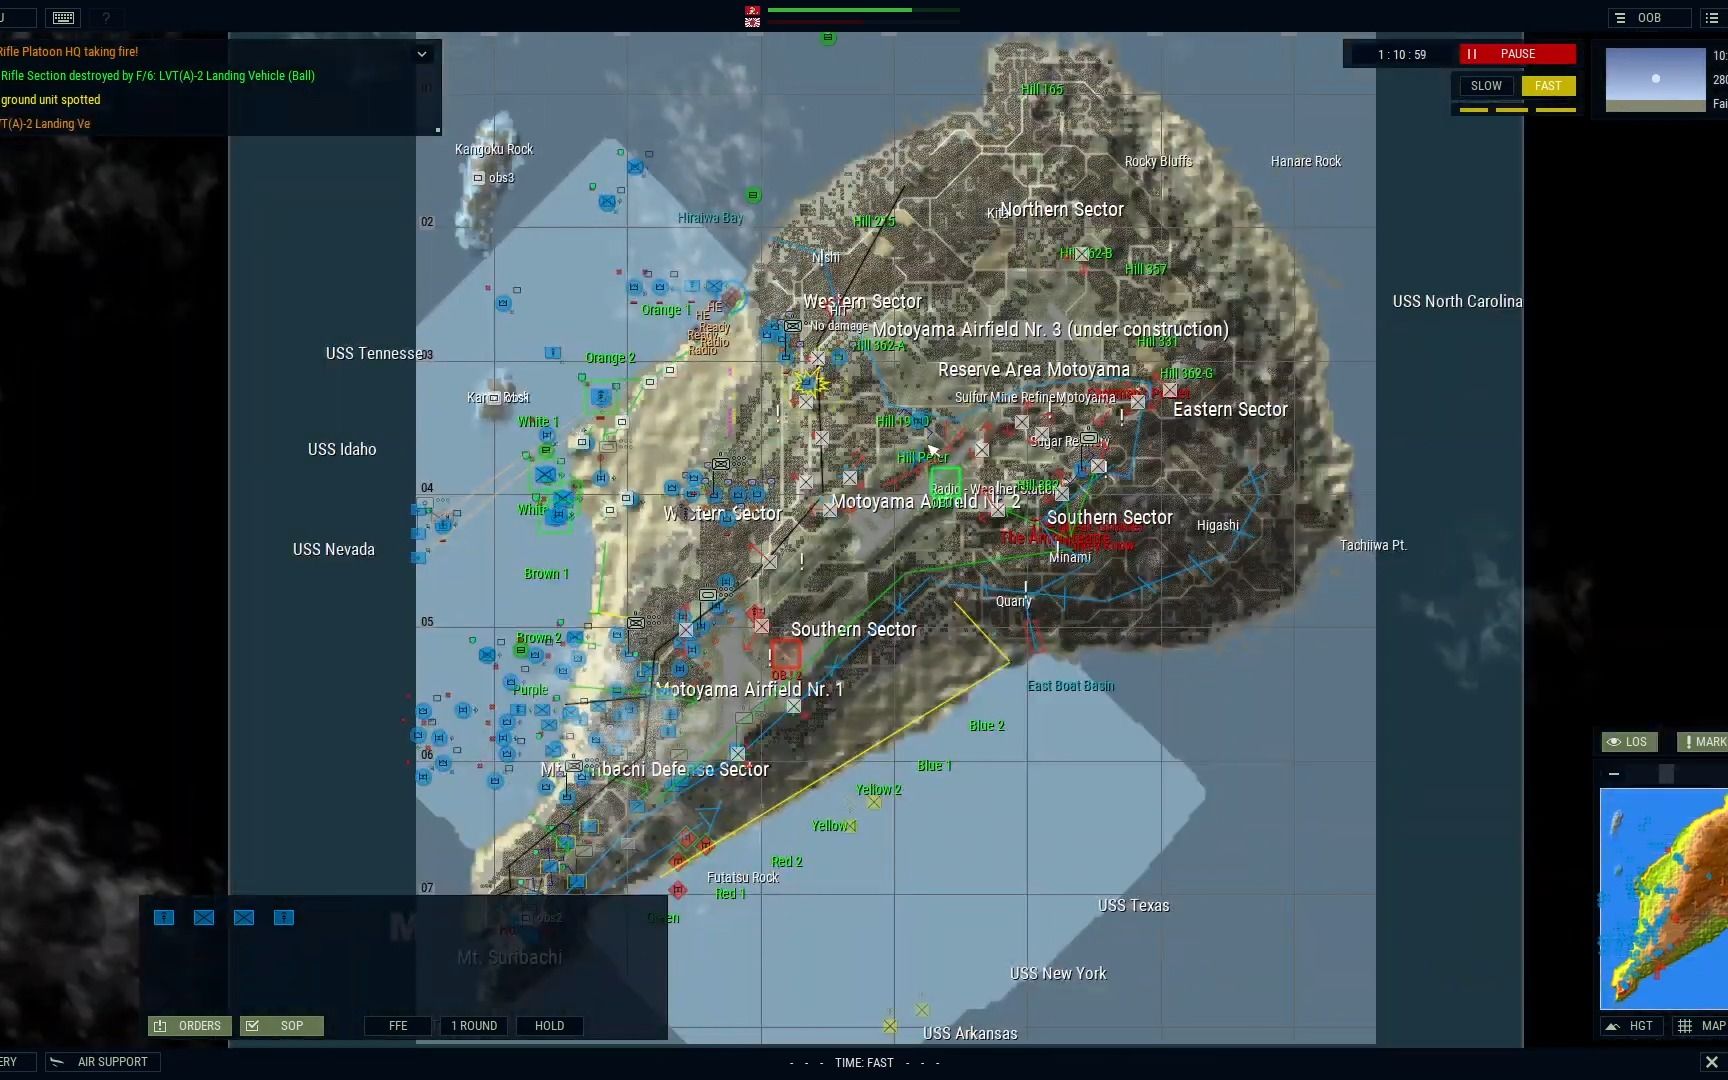1728x1080 pixels.
Task: Click the East Boat Basin label
Action: (x=1071, y=686)
